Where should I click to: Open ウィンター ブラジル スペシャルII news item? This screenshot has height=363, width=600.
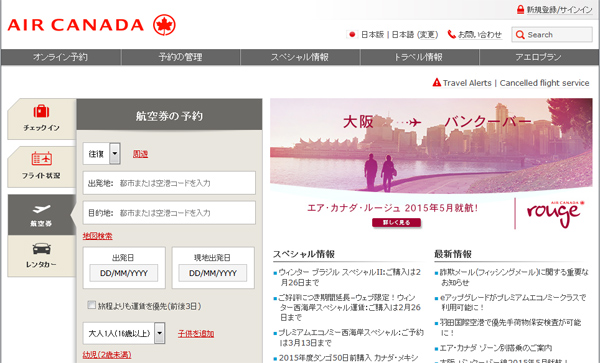tap(349, 277)
